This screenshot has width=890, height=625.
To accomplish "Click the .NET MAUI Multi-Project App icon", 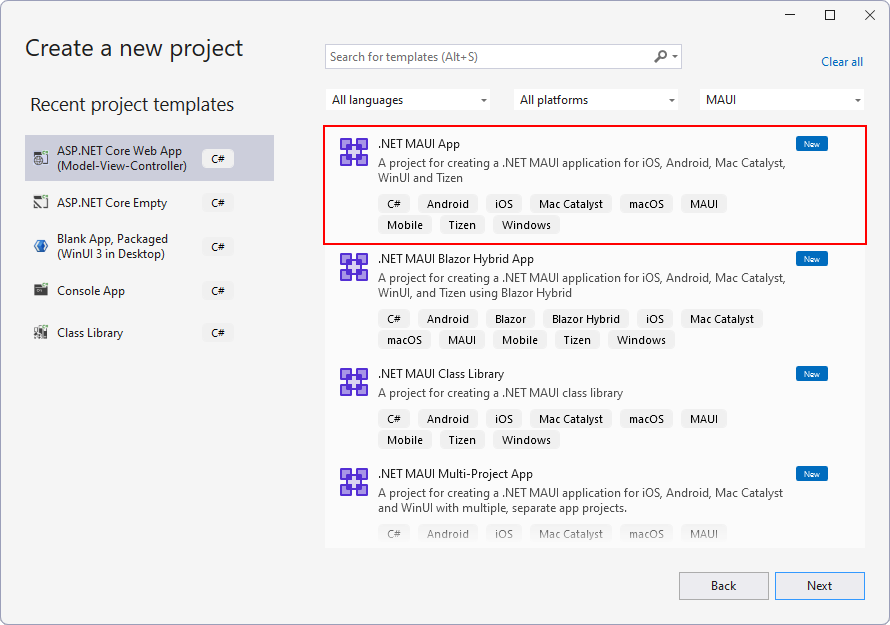I will click(353, 481).
